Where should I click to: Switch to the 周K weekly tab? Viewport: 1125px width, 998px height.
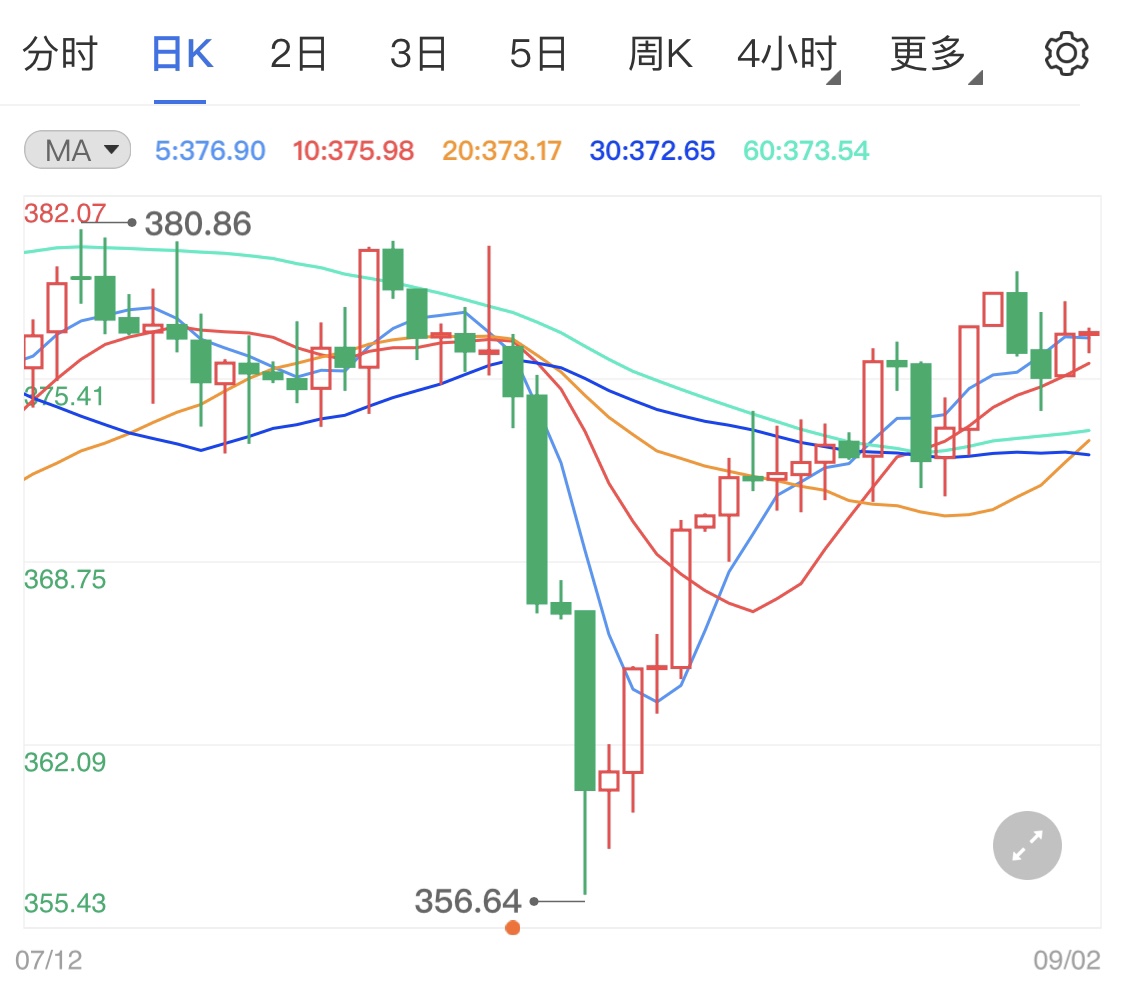point(660,53)
